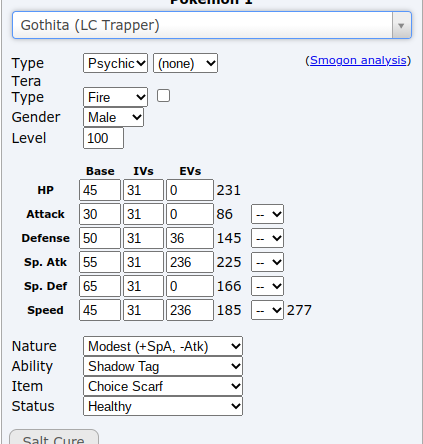Change Ability from Shadow Tag
The width and height of the screenshot is (423, 444).
point(163,366)
